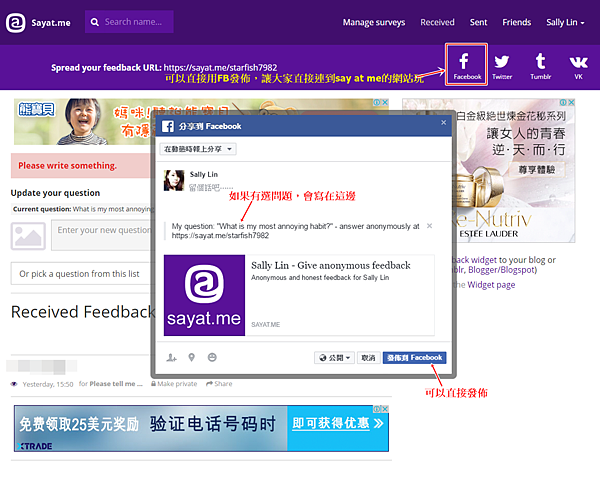Close the Estee Lauder ad X icon
Image resolution: width=600 pixels, height=481 pixels.
[x=571, y=102]
